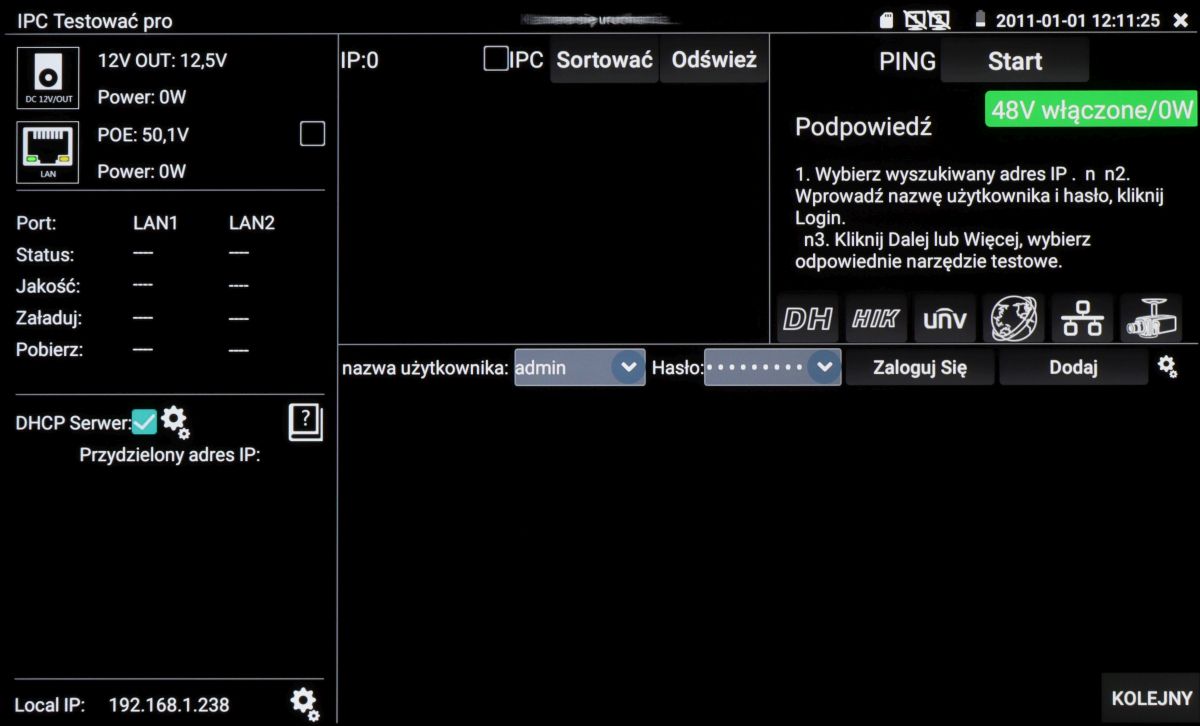Open the IP camera test icon

[1150, 319]
